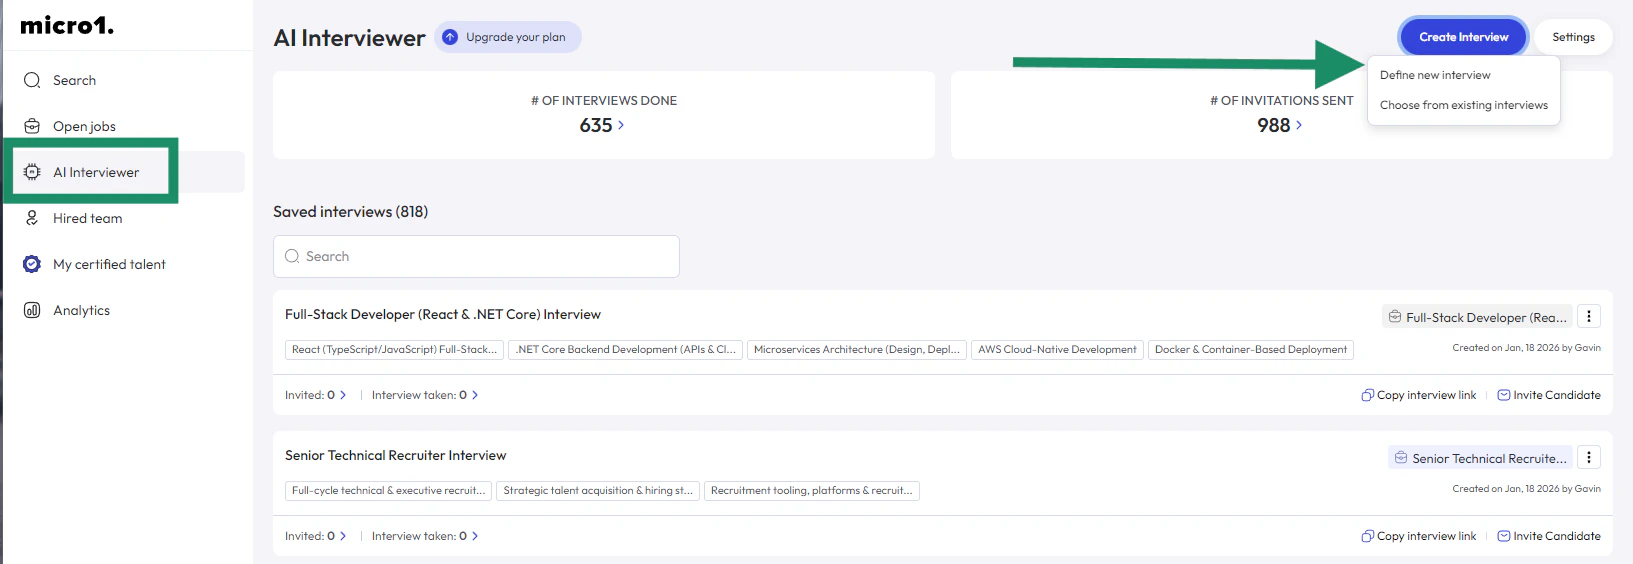Click the 635 interviews done count
This screenshot has width=1633, height=564.
tap(596, 125)
